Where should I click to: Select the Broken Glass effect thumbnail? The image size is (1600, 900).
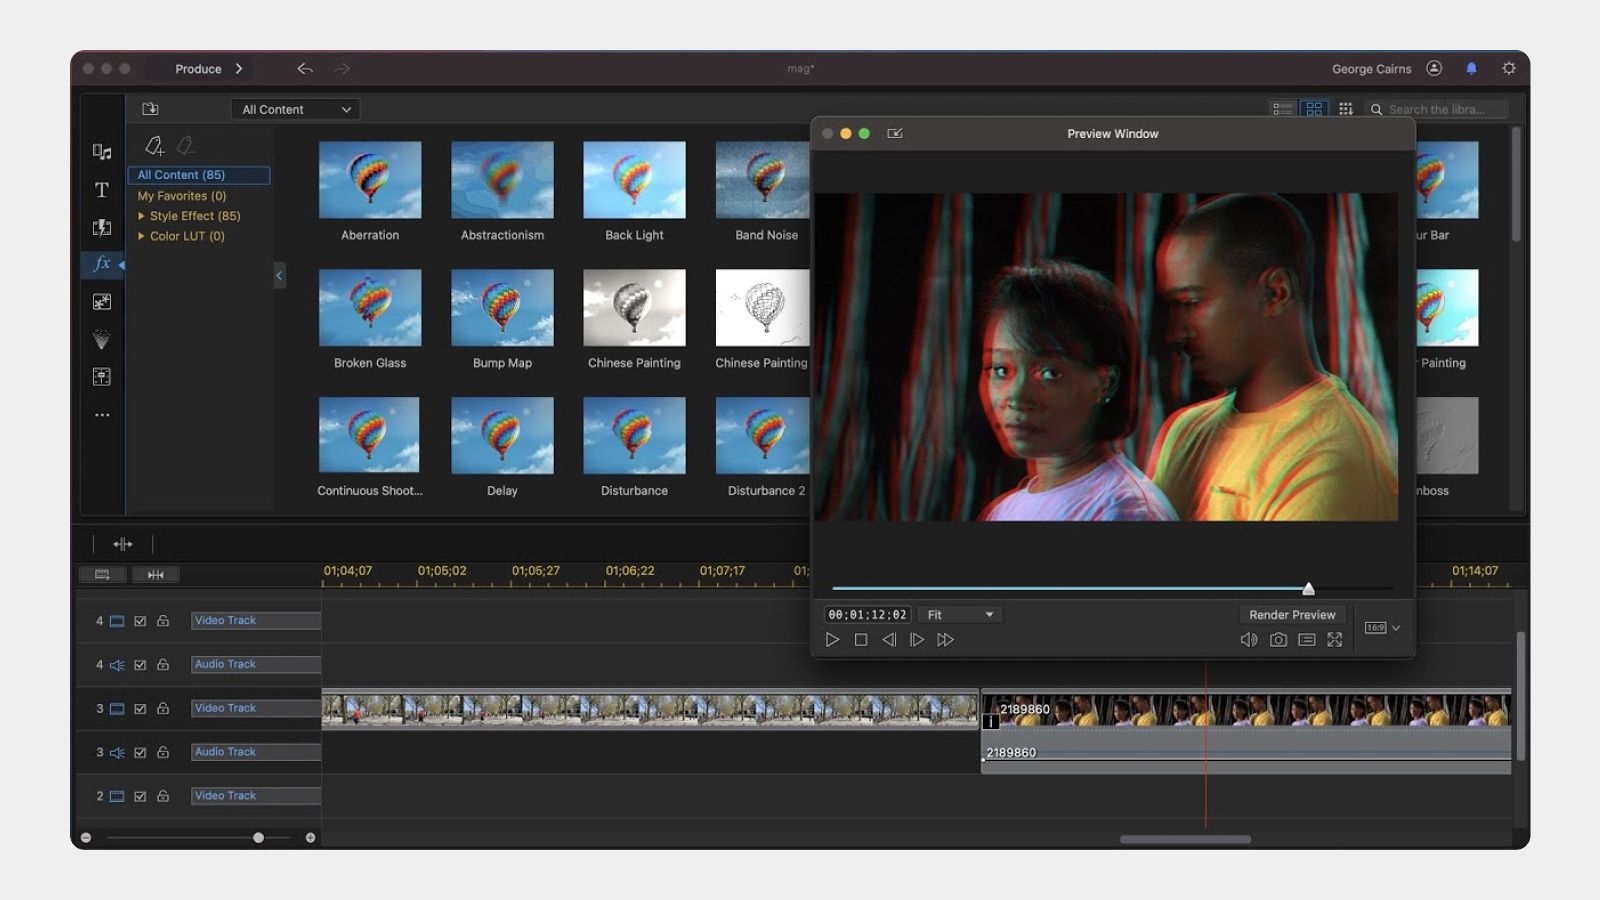click(x=370, y=308)
